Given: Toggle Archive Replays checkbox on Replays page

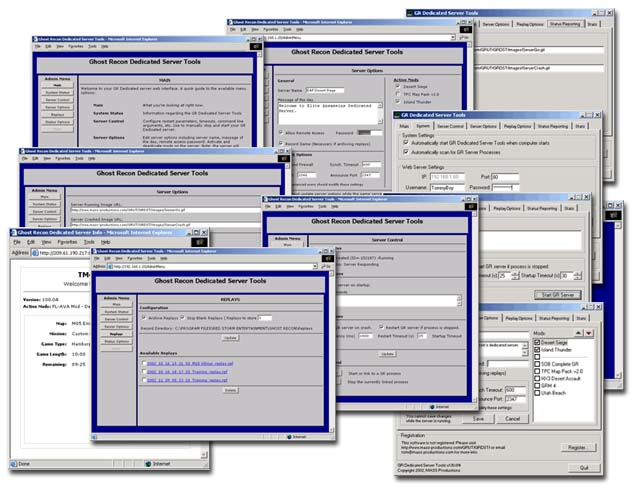Looking at the screenshot, I should tap(144, 318).
